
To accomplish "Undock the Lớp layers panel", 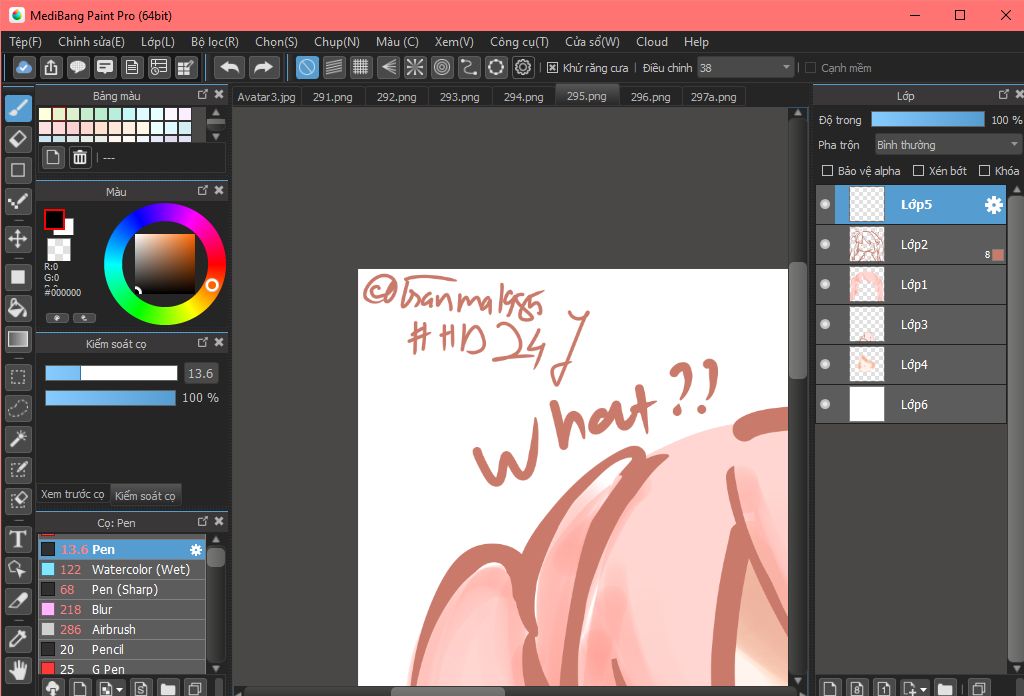I will click(1004, 95).
